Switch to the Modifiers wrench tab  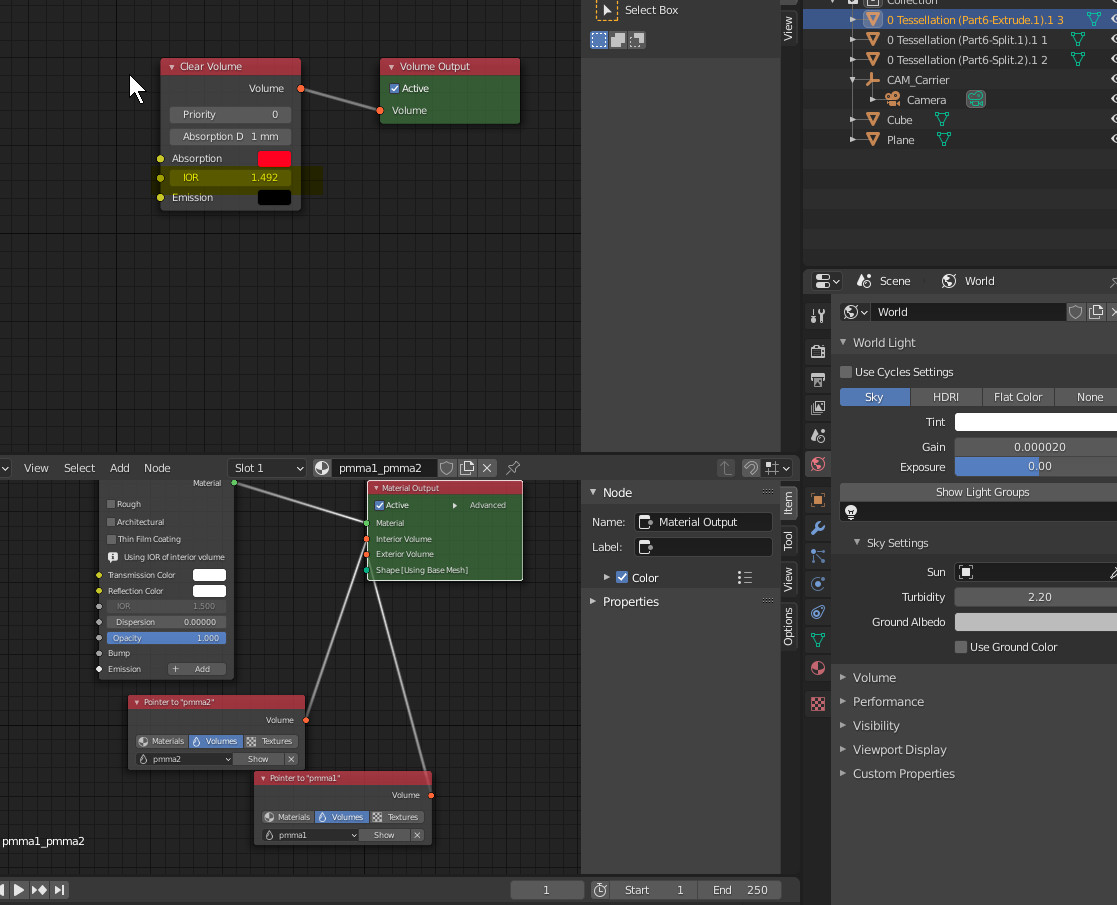coord(818,528)
